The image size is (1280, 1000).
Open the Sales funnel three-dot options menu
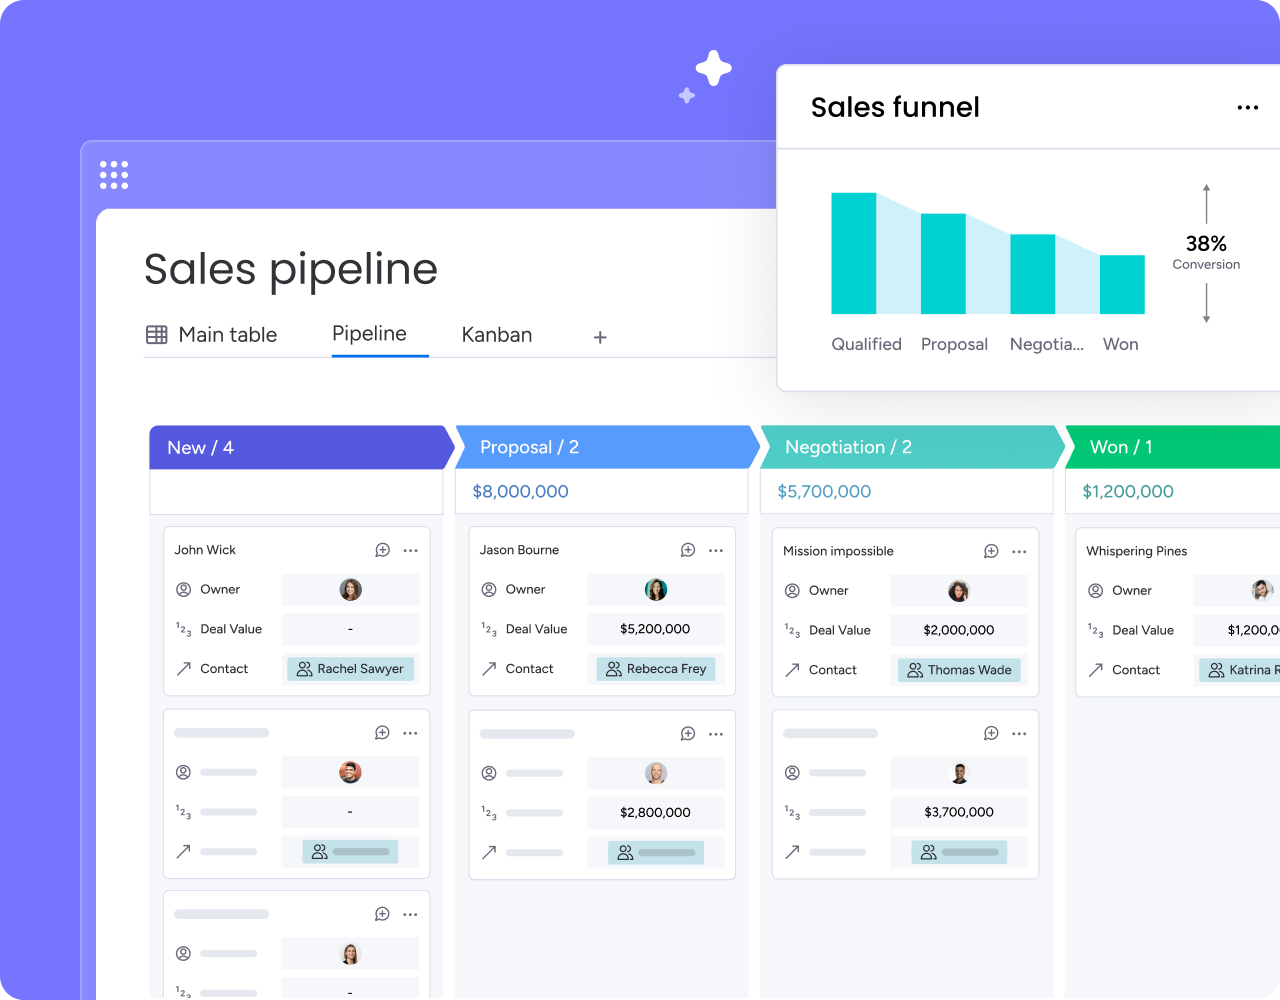coord(1247,107)
